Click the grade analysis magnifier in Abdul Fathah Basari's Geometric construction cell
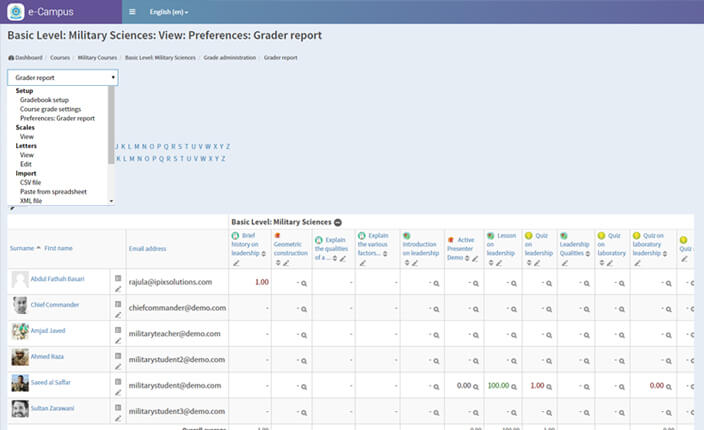The image size is (704, 430). [304, 284]
